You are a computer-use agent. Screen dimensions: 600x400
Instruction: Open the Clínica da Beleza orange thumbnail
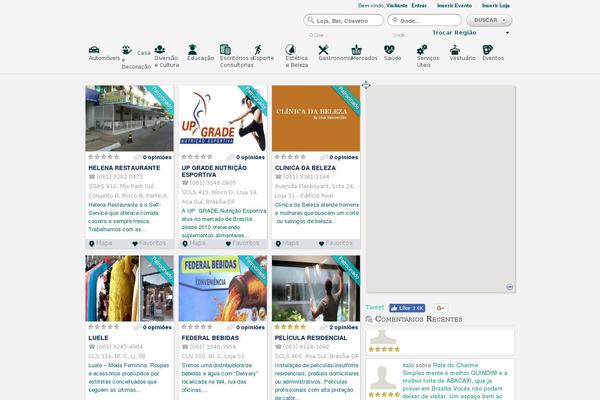coord(316,118)
